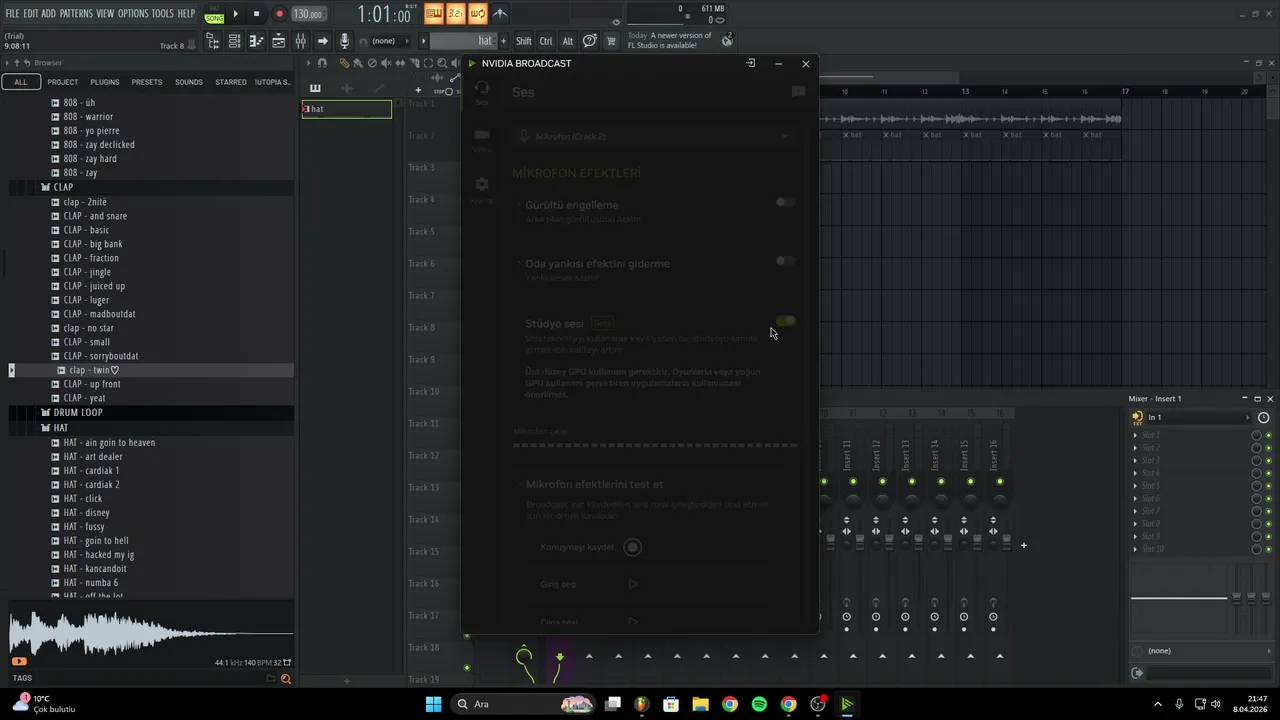Click the 130.000 tempo field

[x=308, y=14]
